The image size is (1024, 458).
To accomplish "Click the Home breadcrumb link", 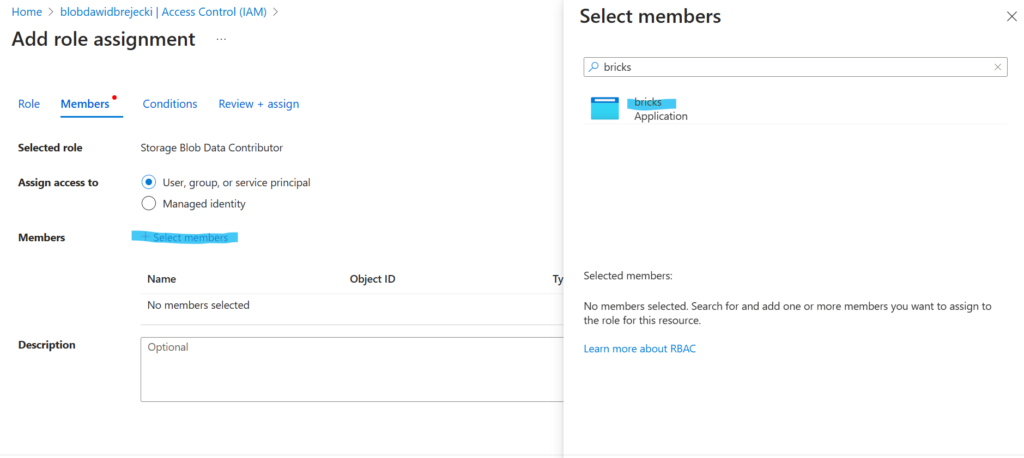I will (x=26, y=12).
